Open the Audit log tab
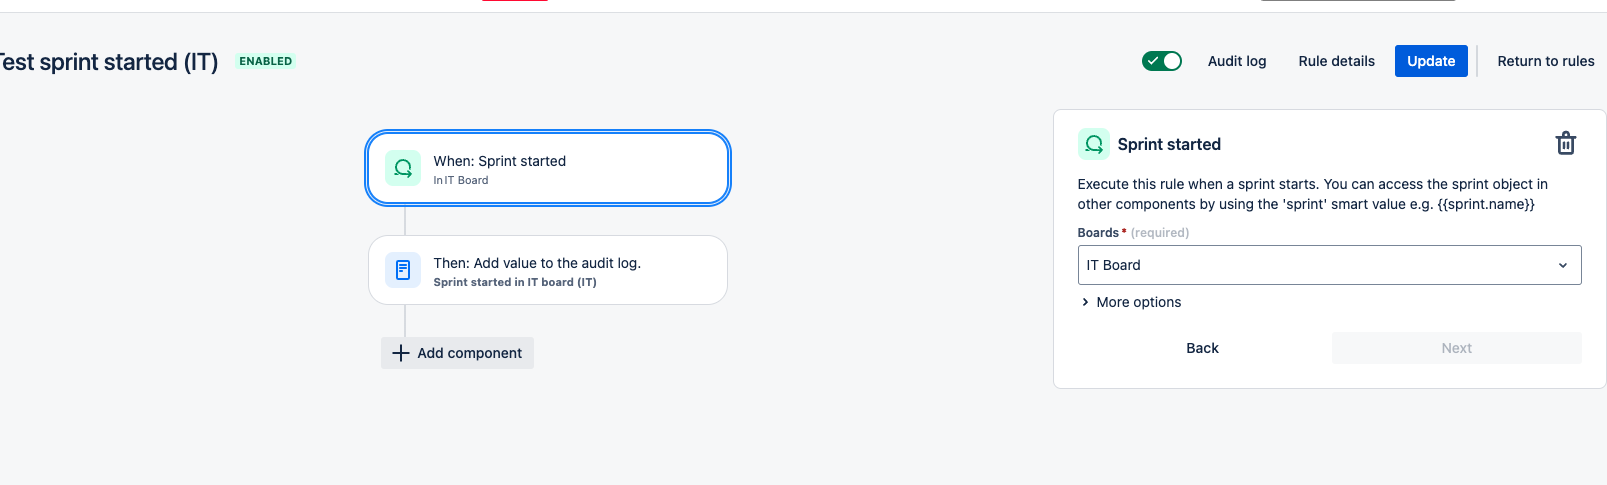The width and height of the screenshot is (1607, 485). (1237, 61)
